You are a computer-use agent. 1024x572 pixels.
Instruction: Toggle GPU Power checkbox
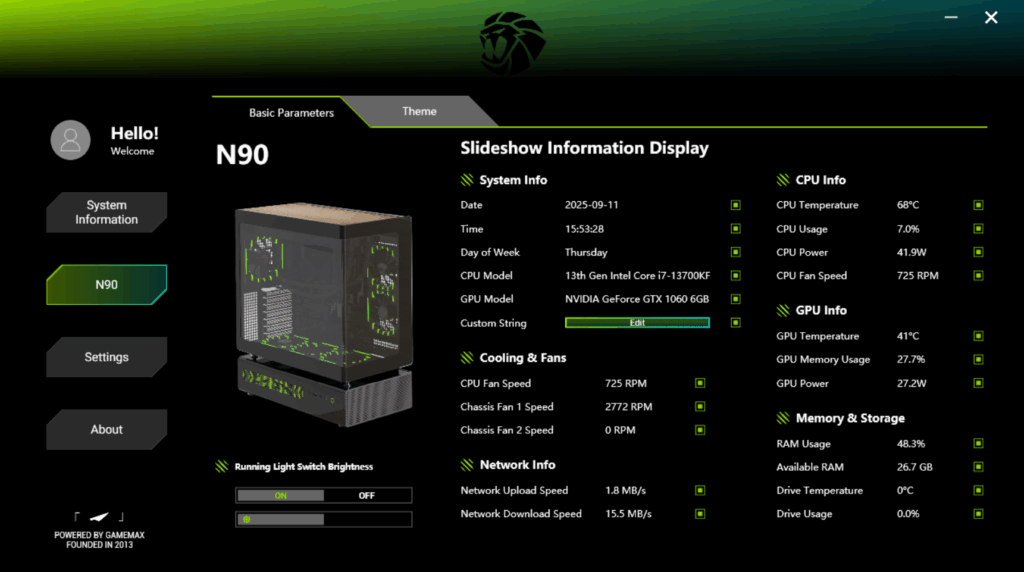(x=978, y=383)
